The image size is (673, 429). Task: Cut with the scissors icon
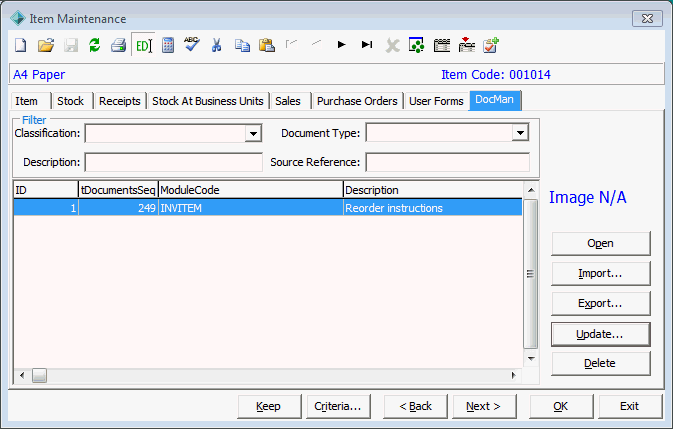point(216,45)
